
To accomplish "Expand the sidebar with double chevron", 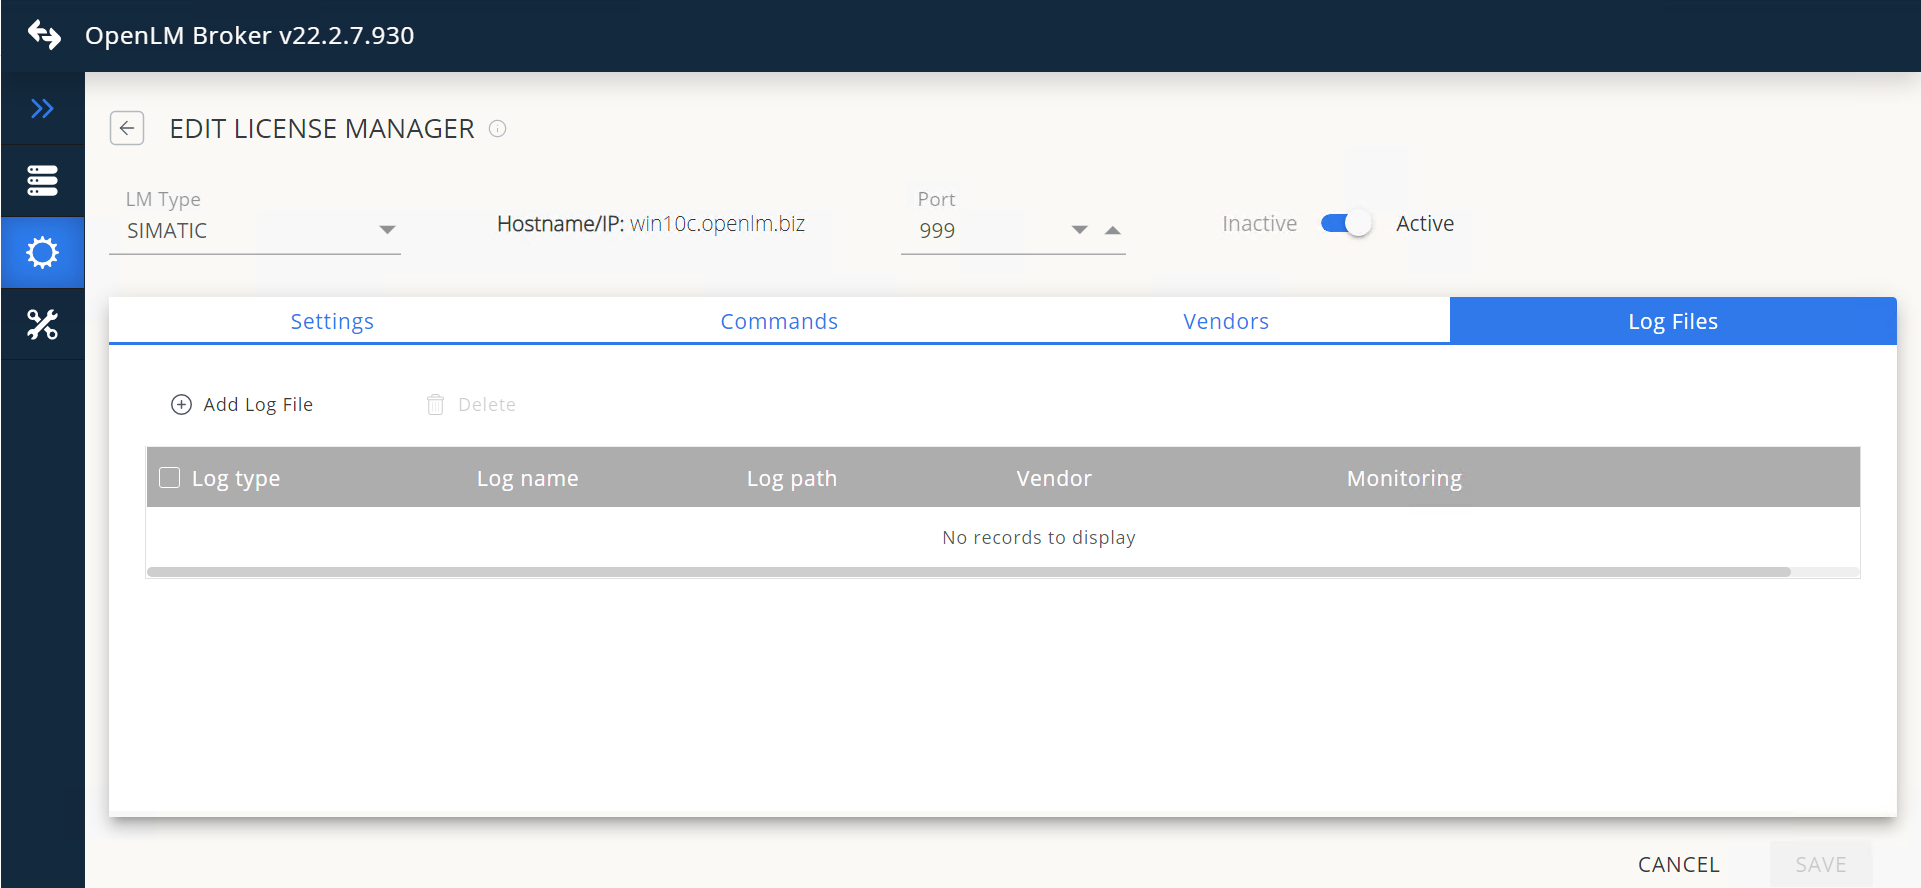I will (42, 108).
